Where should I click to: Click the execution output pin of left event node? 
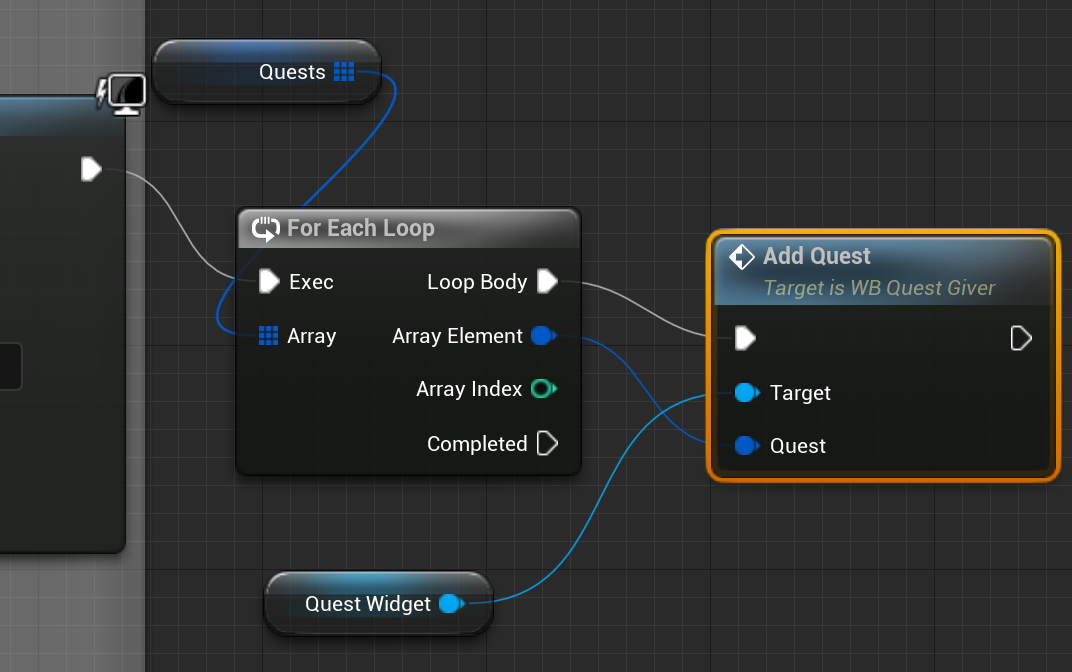pos(91,169)
